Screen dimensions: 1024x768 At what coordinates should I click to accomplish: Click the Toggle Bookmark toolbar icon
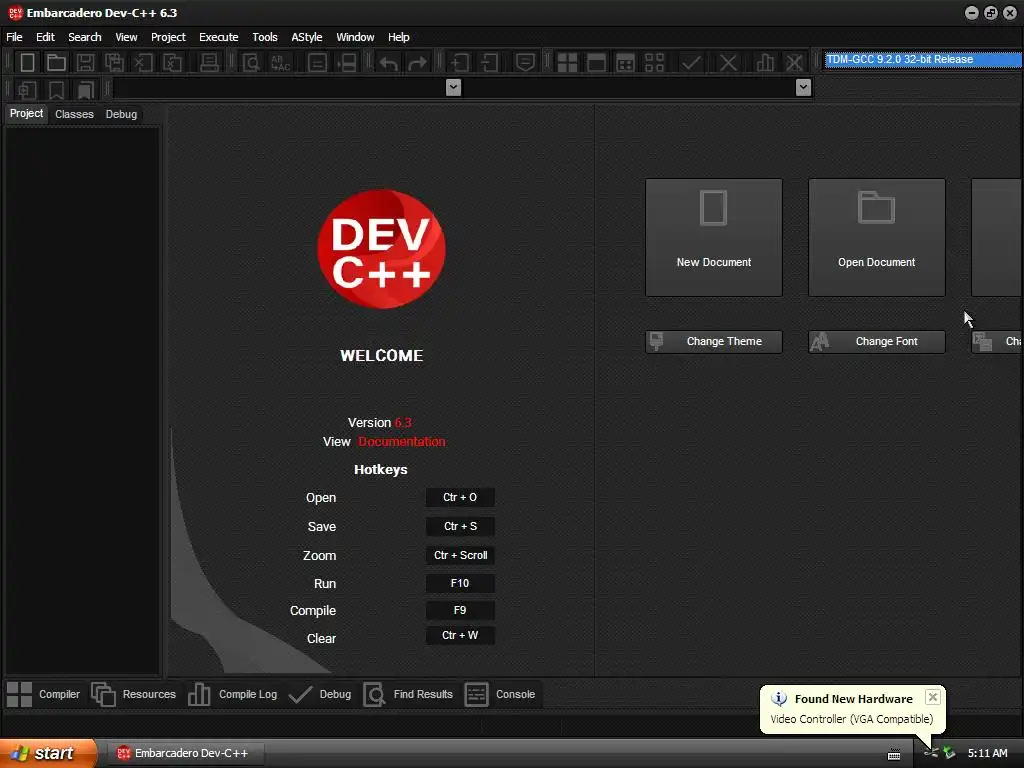coord(56,89)
